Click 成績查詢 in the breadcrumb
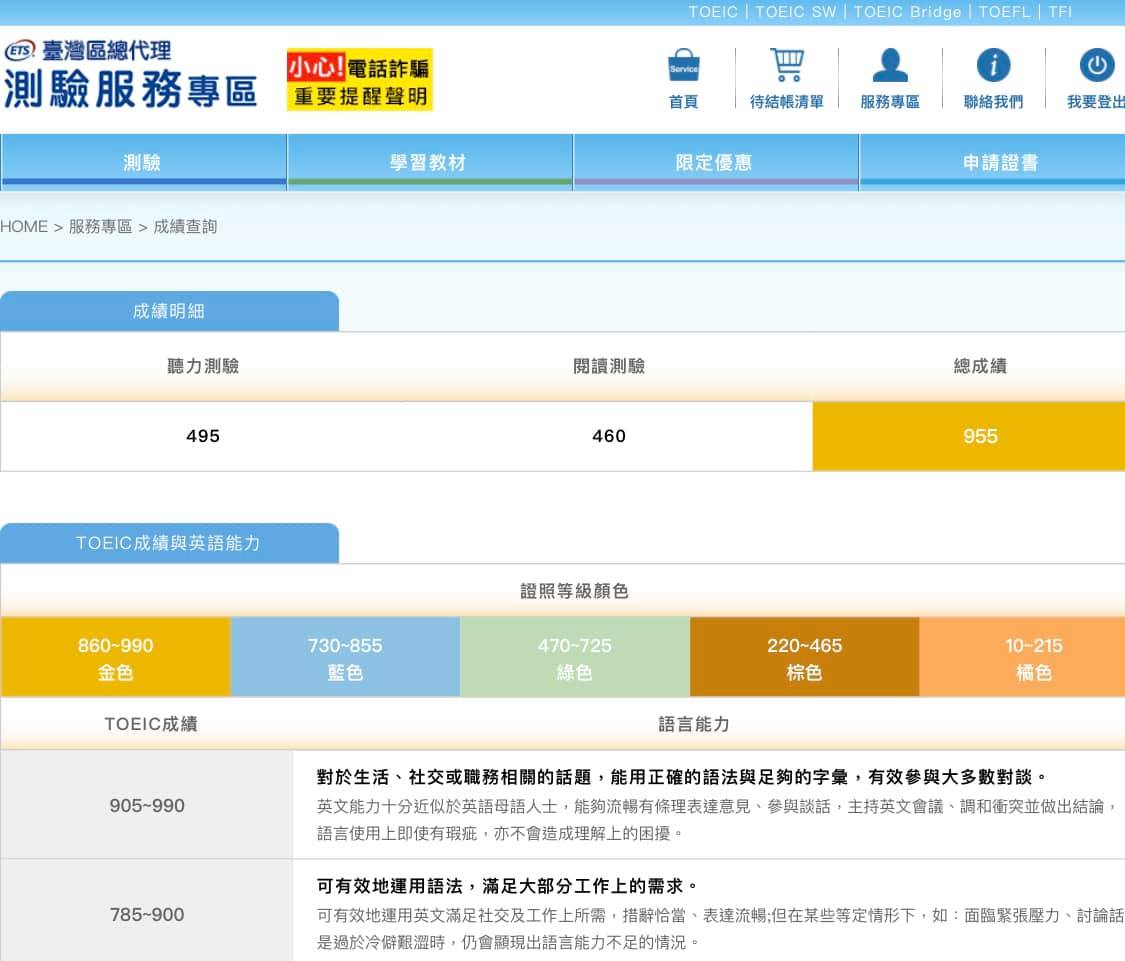The width and height of the screenshot is (1125, 961). pos(185,227)
